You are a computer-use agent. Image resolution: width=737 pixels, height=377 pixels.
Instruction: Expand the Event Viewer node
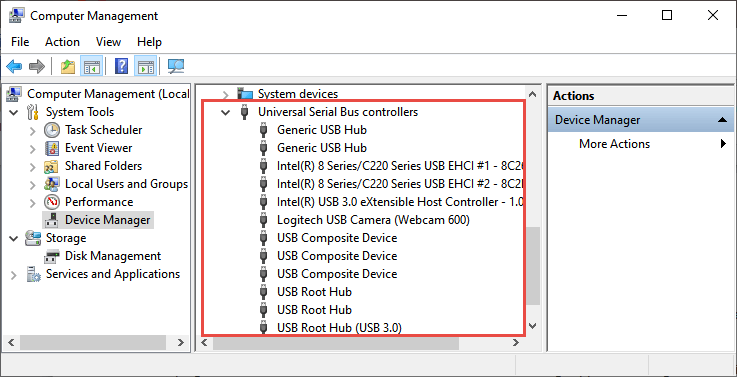point(32,149)
